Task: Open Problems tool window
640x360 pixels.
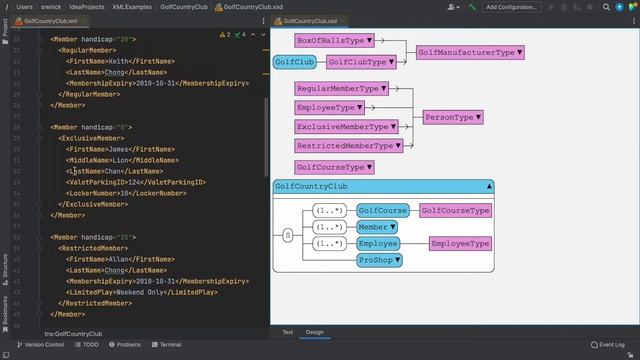Action: tap(125, 345)
